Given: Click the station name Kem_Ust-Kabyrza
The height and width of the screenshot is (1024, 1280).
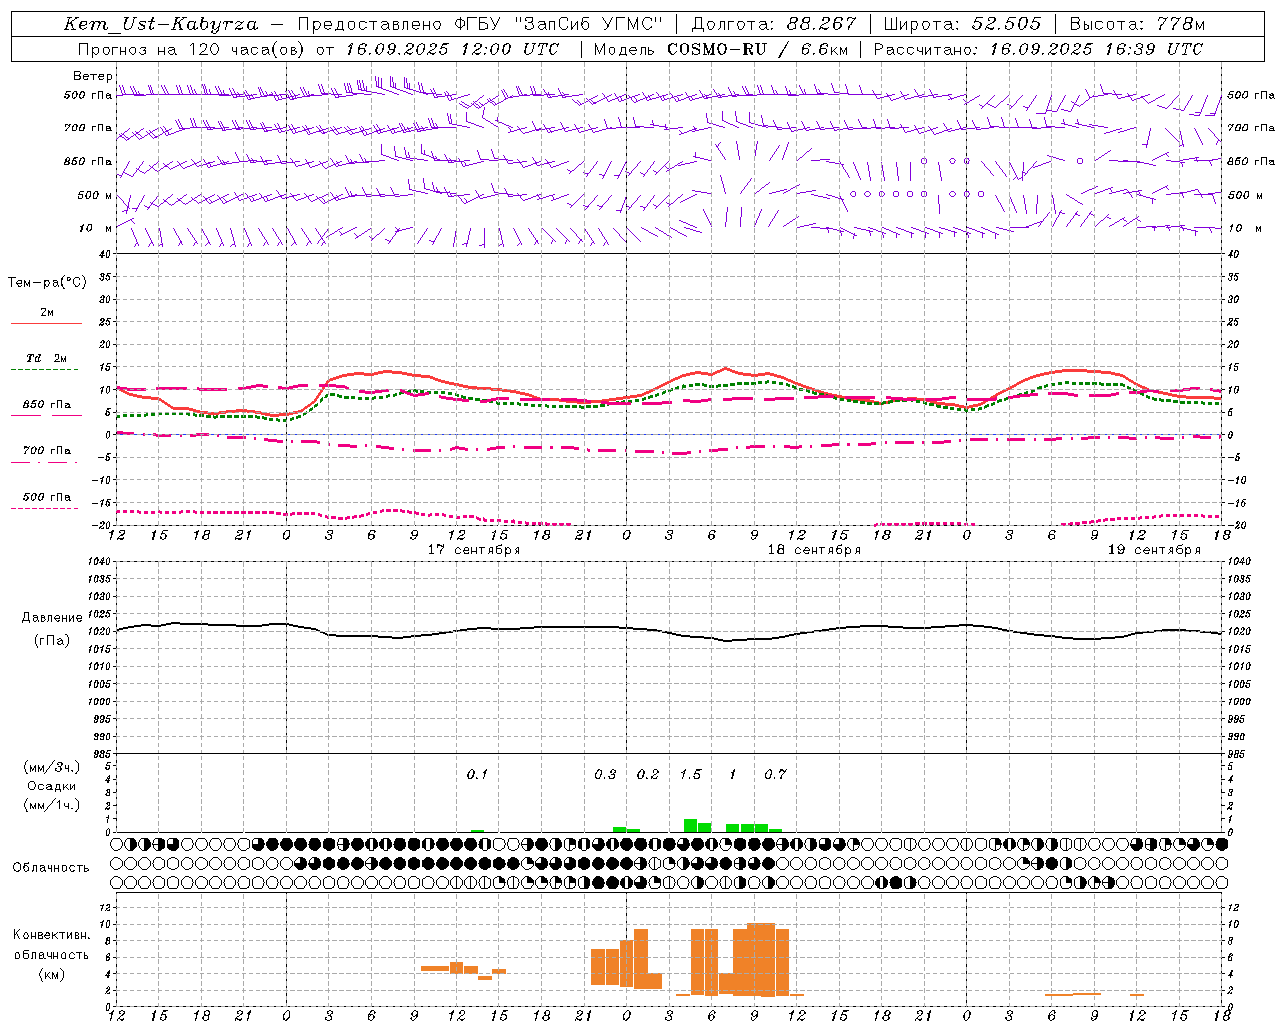Looking at the screenshot, I should pyautogui.click(x=160, y=24).
